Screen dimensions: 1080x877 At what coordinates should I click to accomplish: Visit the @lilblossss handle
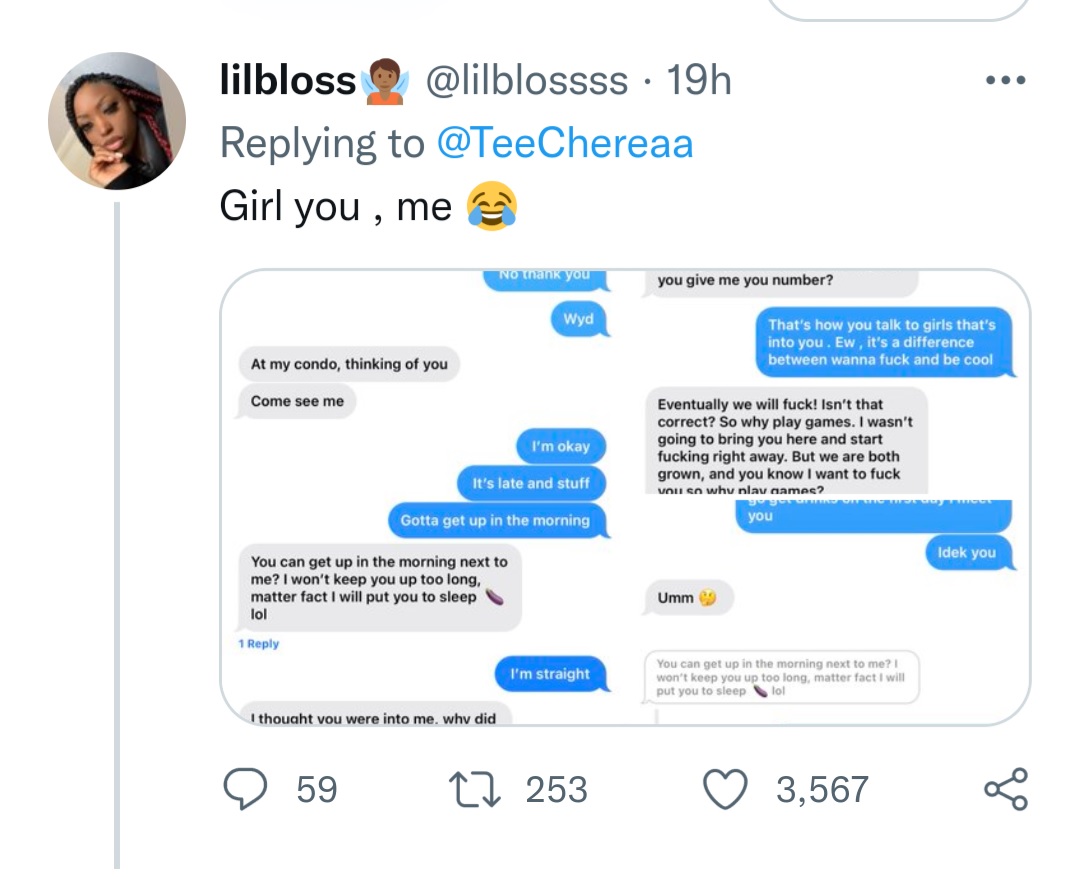click(528, 82)
